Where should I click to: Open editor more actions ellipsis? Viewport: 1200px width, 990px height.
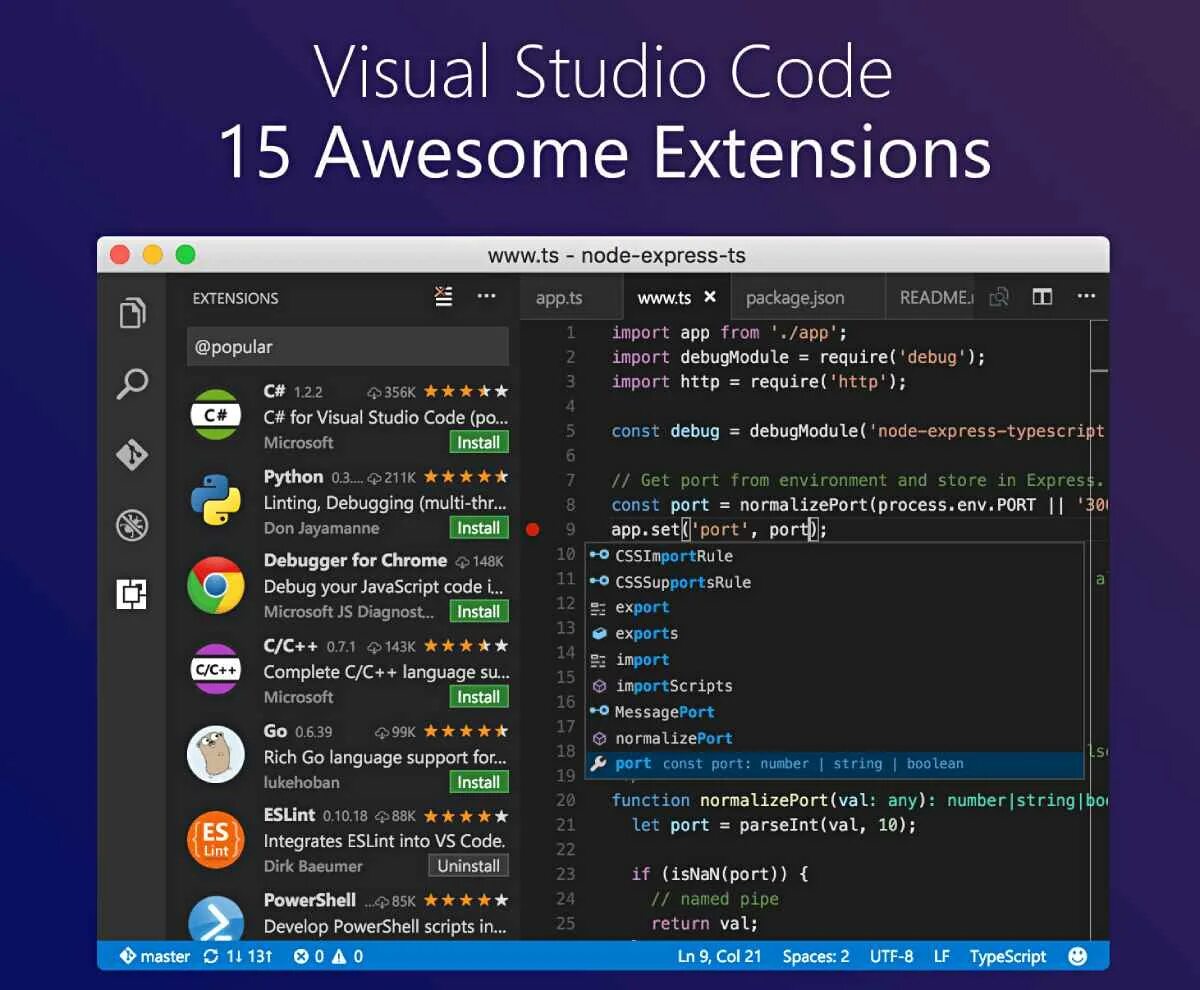1086,297
